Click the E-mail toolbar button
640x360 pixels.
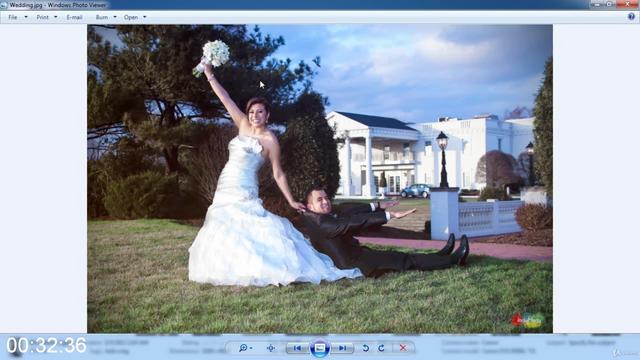[74, 17]
